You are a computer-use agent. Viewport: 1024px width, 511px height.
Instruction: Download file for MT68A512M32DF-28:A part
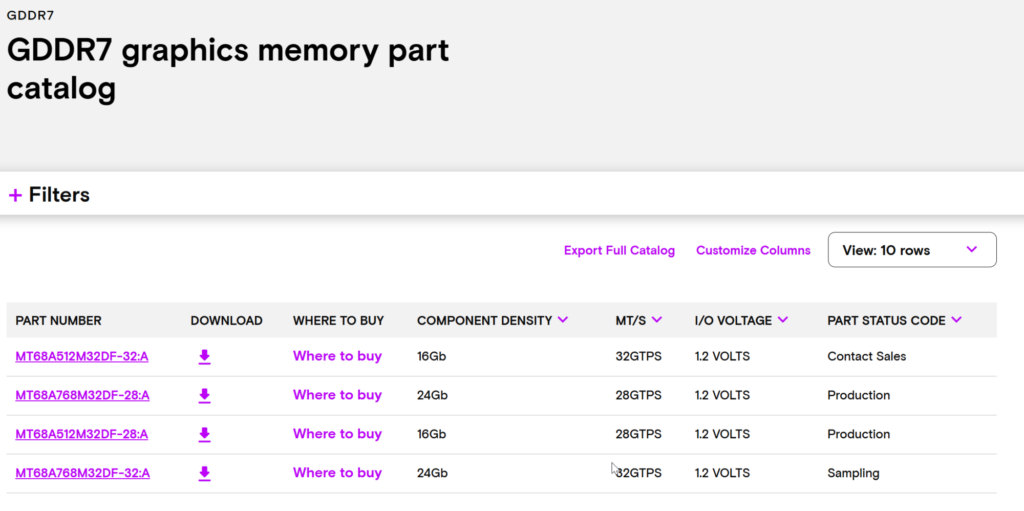click(x=204, y=435)
